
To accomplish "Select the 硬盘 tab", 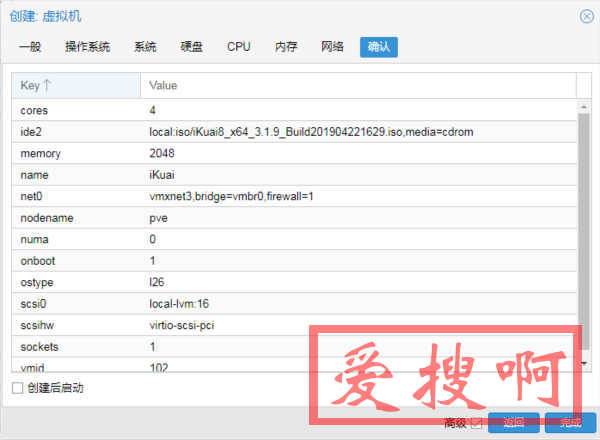I will [x=192, y=47].
